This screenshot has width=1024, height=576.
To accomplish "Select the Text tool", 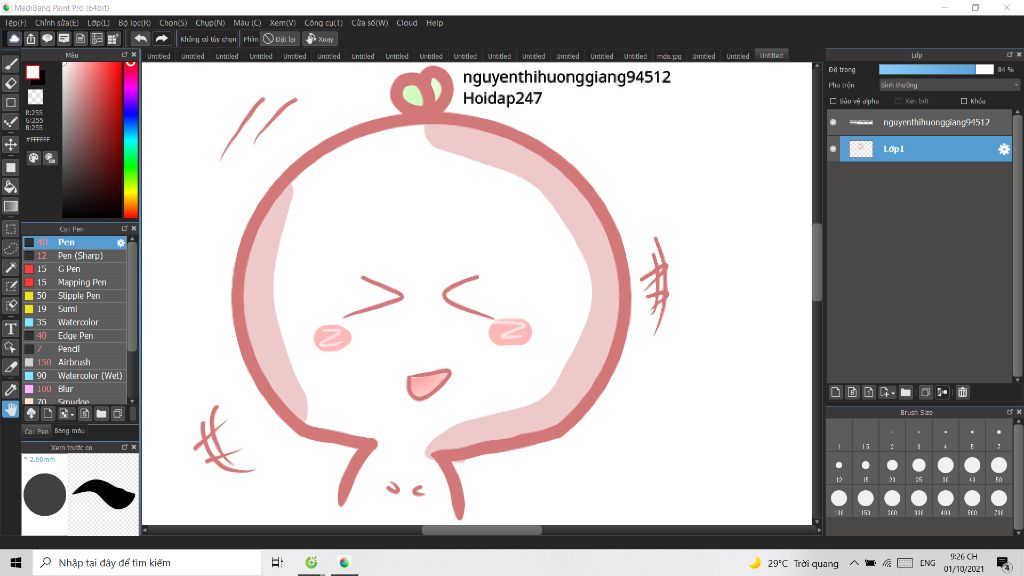I will click(x=11, y=328).
